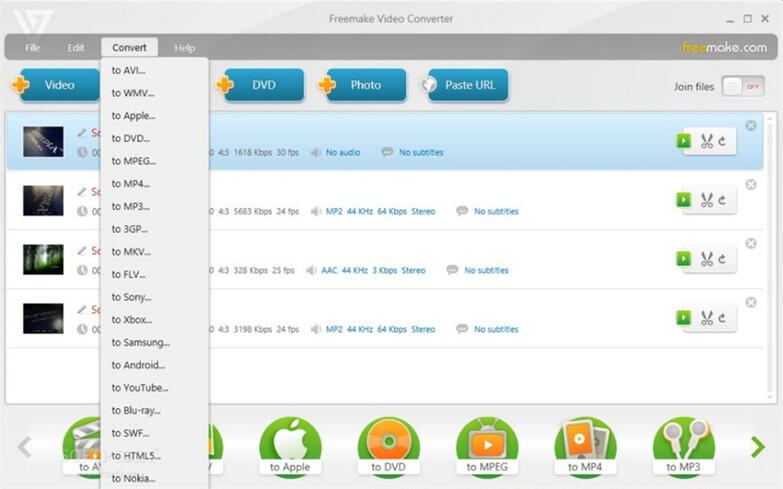Click the 'to MP3' earphones icon

click(x=684, y=446)
